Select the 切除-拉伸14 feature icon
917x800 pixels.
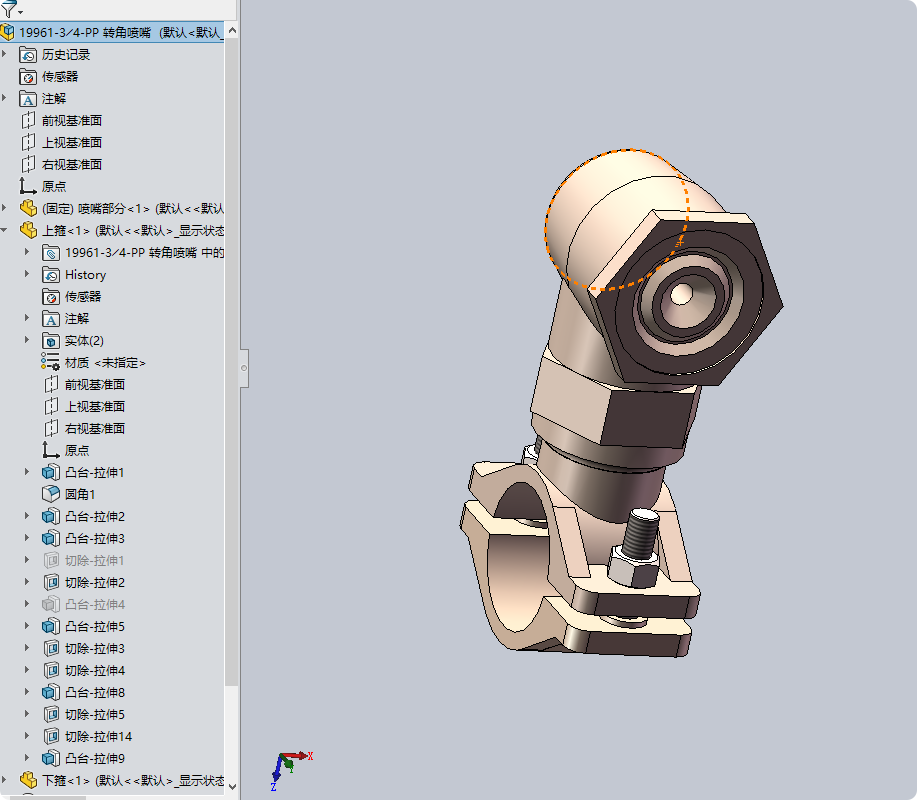click(51, 736)
